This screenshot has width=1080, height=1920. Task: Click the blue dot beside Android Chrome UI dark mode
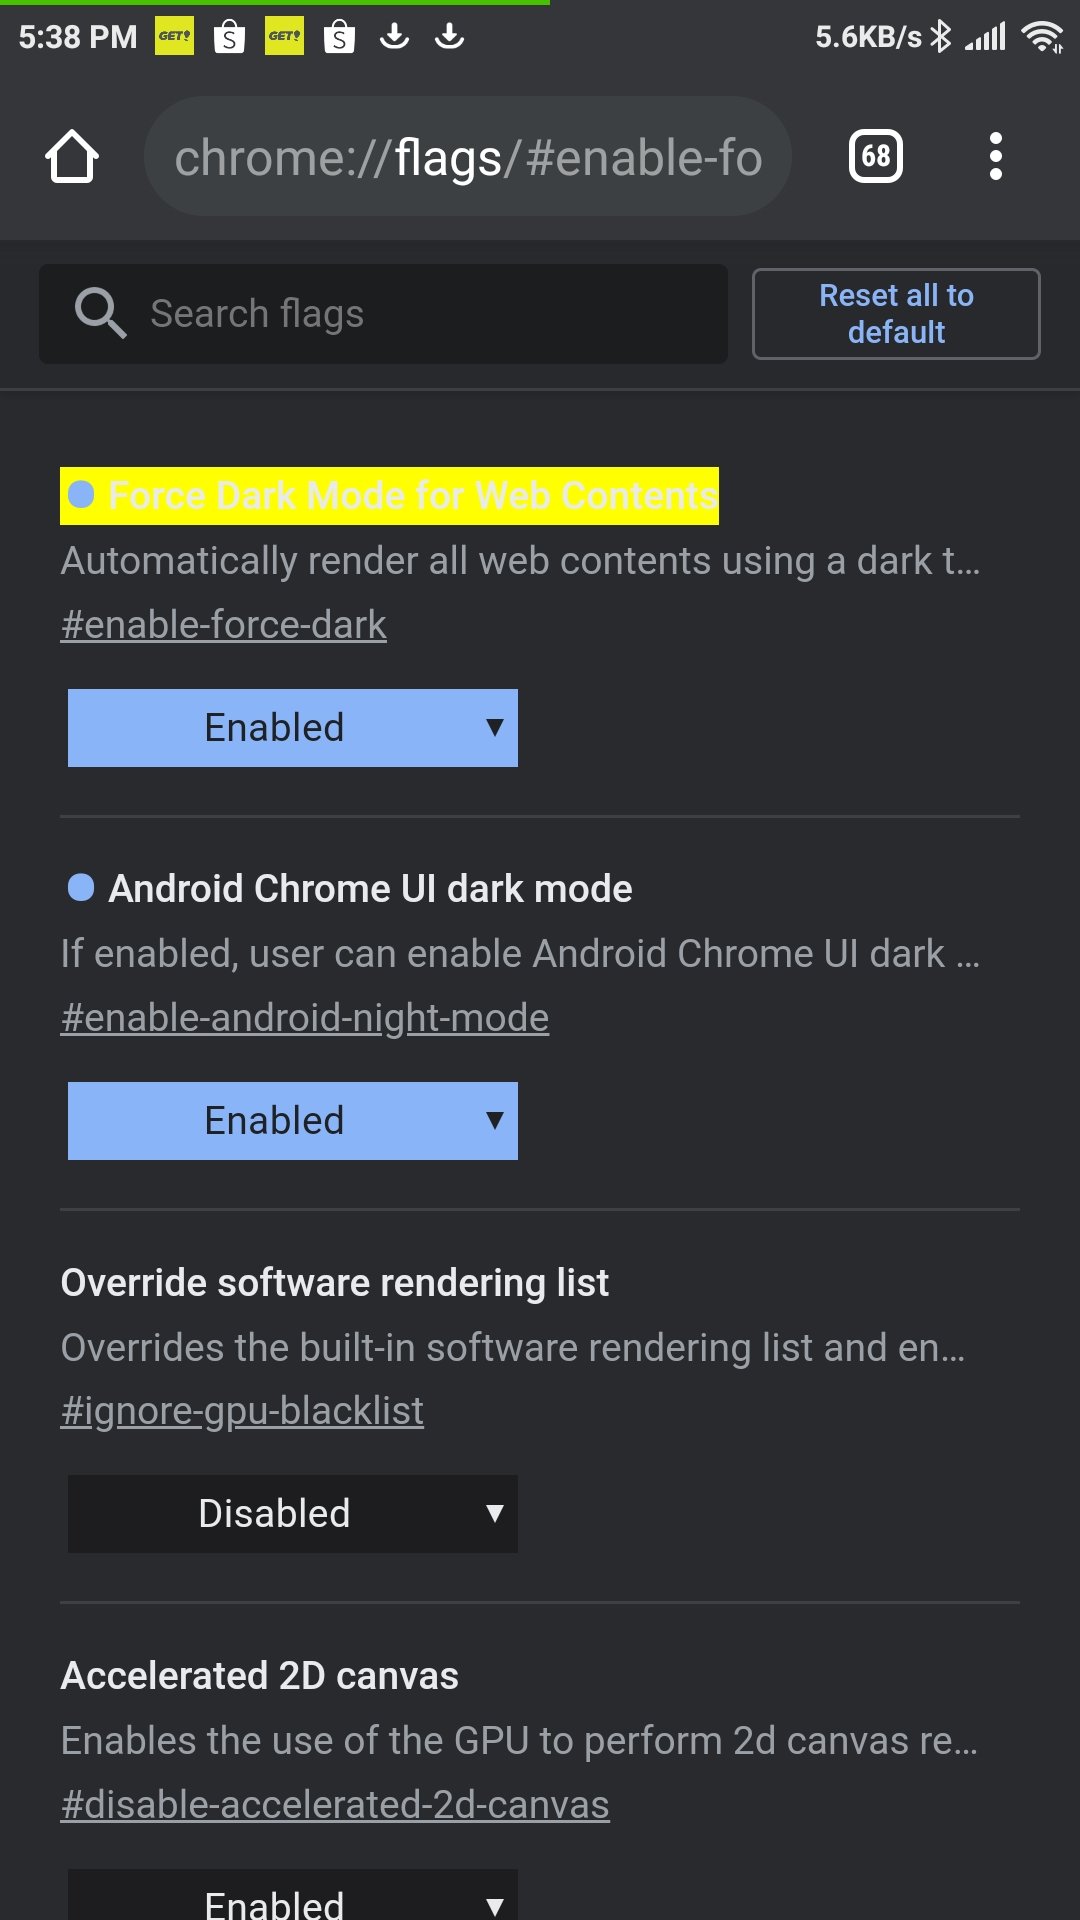(81, 887)
